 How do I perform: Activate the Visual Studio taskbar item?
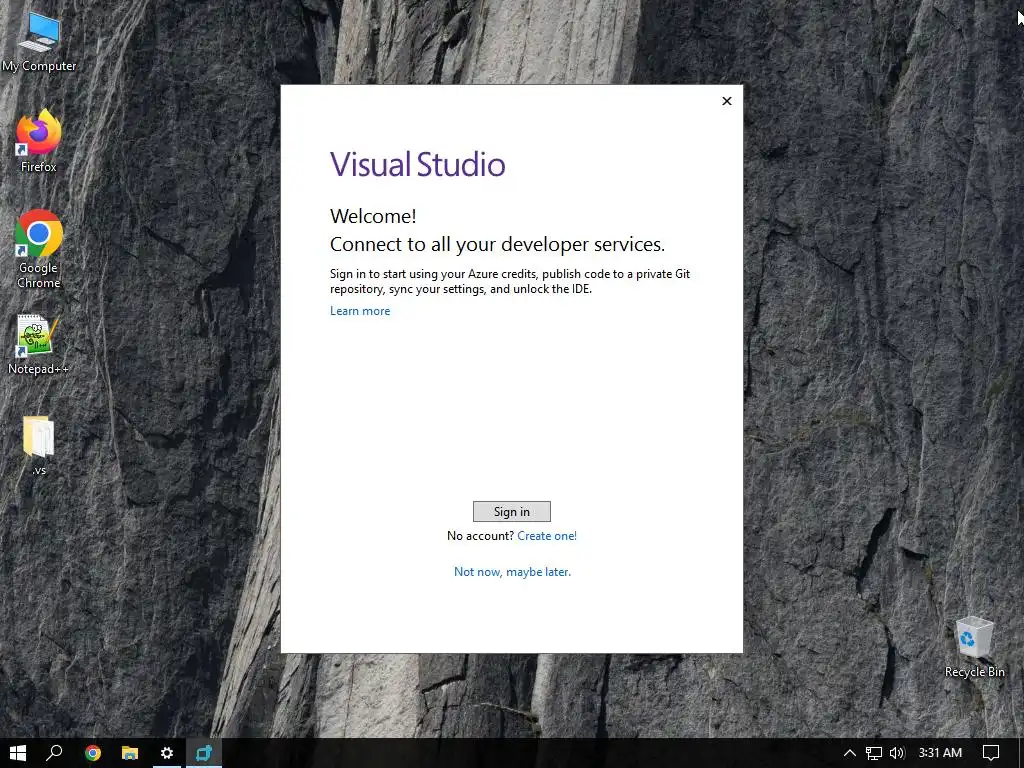pos(204,753)
